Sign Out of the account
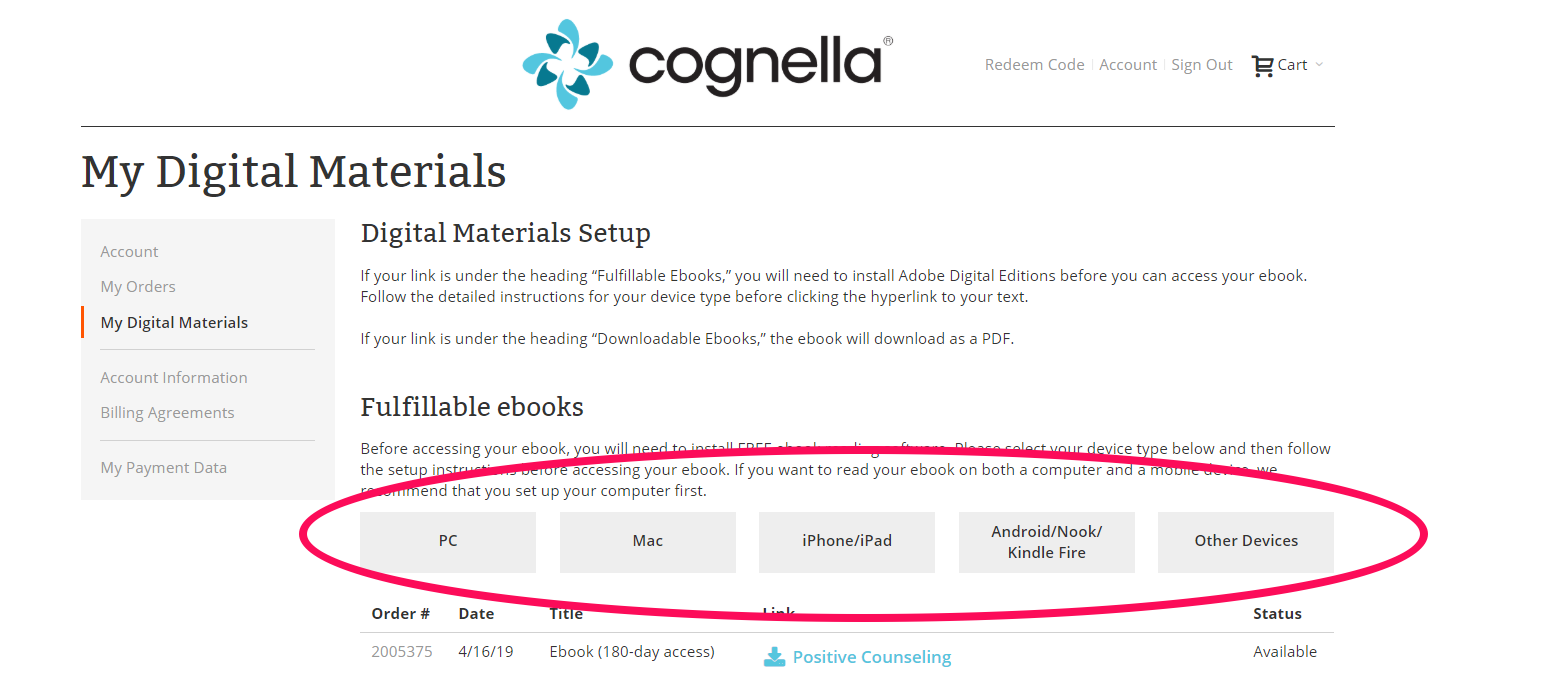Screen dimensions: 1566x685 (1202, 64)
